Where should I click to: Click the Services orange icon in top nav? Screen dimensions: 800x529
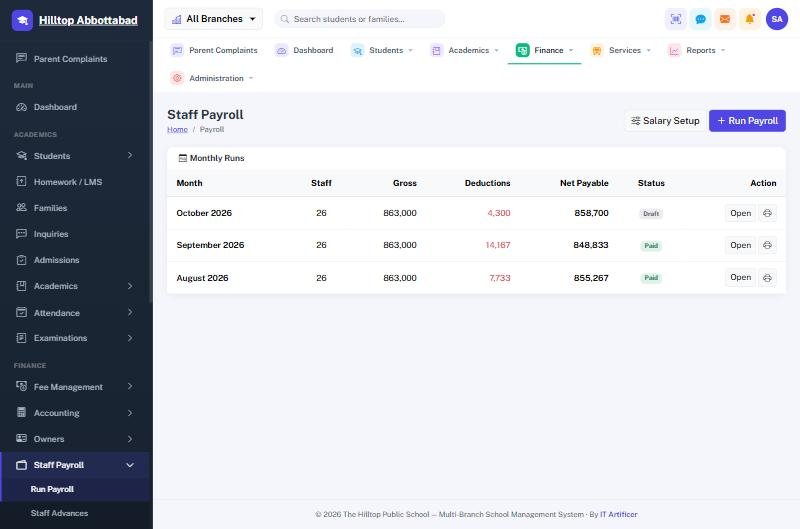click(x=597, y=51)
